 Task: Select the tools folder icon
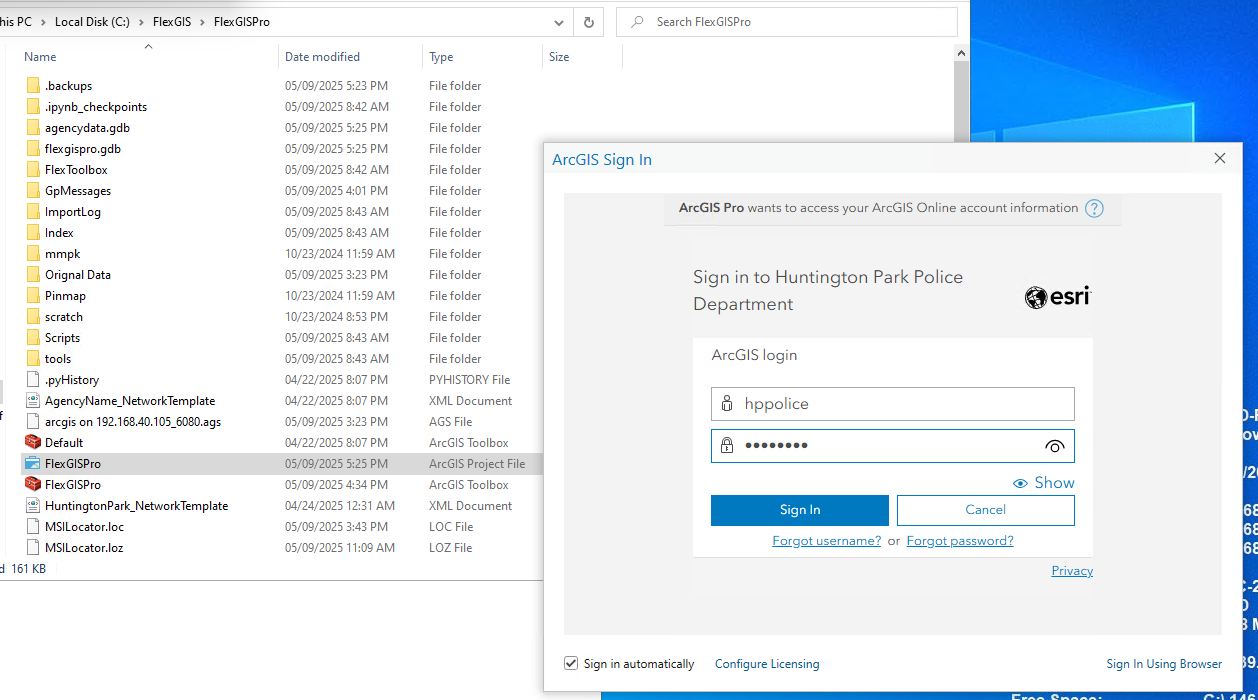pos(33,359)
